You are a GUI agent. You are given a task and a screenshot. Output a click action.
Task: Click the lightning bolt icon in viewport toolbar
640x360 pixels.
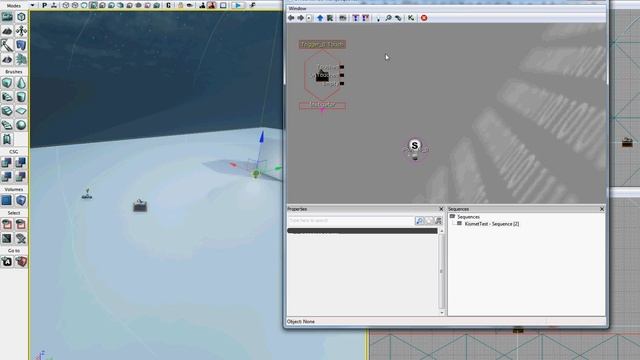coord(252,5)
